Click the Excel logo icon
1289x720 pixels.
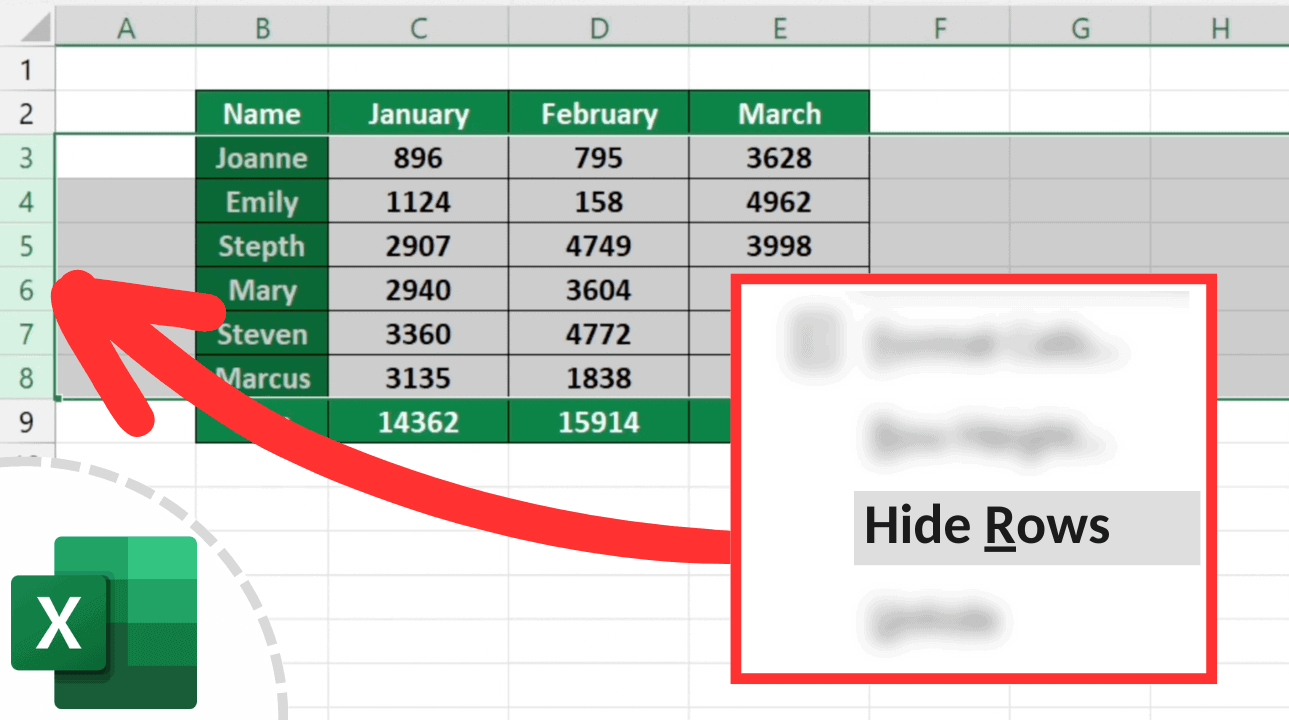125,620
